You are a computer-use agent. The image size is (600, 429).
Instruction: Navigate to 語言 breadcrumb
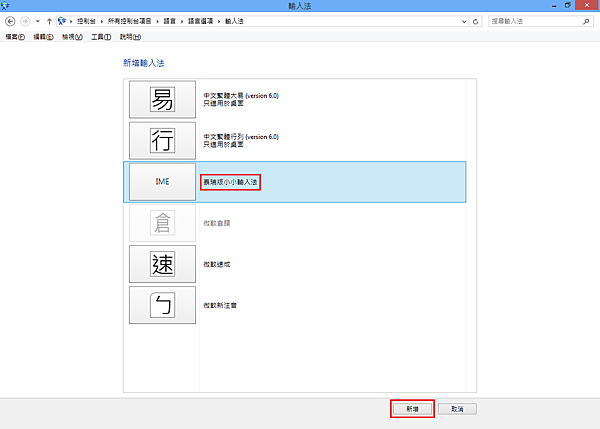[x=170, y=21]
